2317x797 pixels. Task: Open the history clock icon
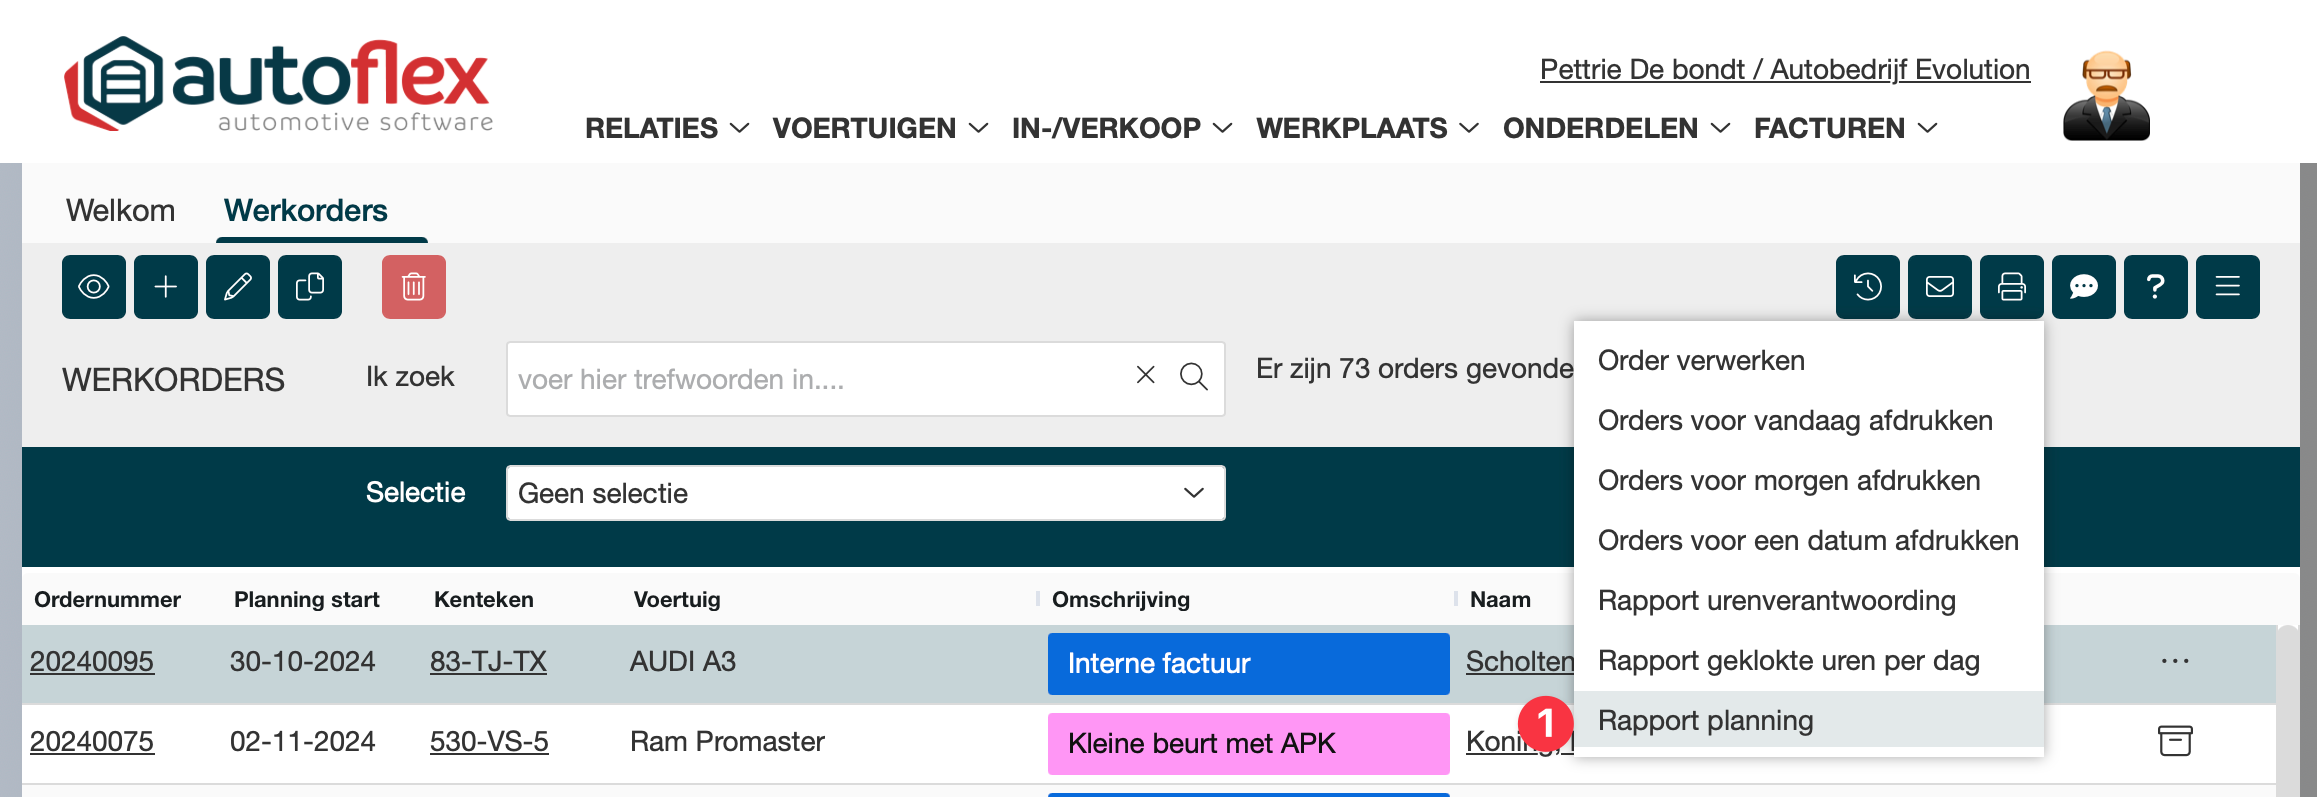[x=1867, y=287]
